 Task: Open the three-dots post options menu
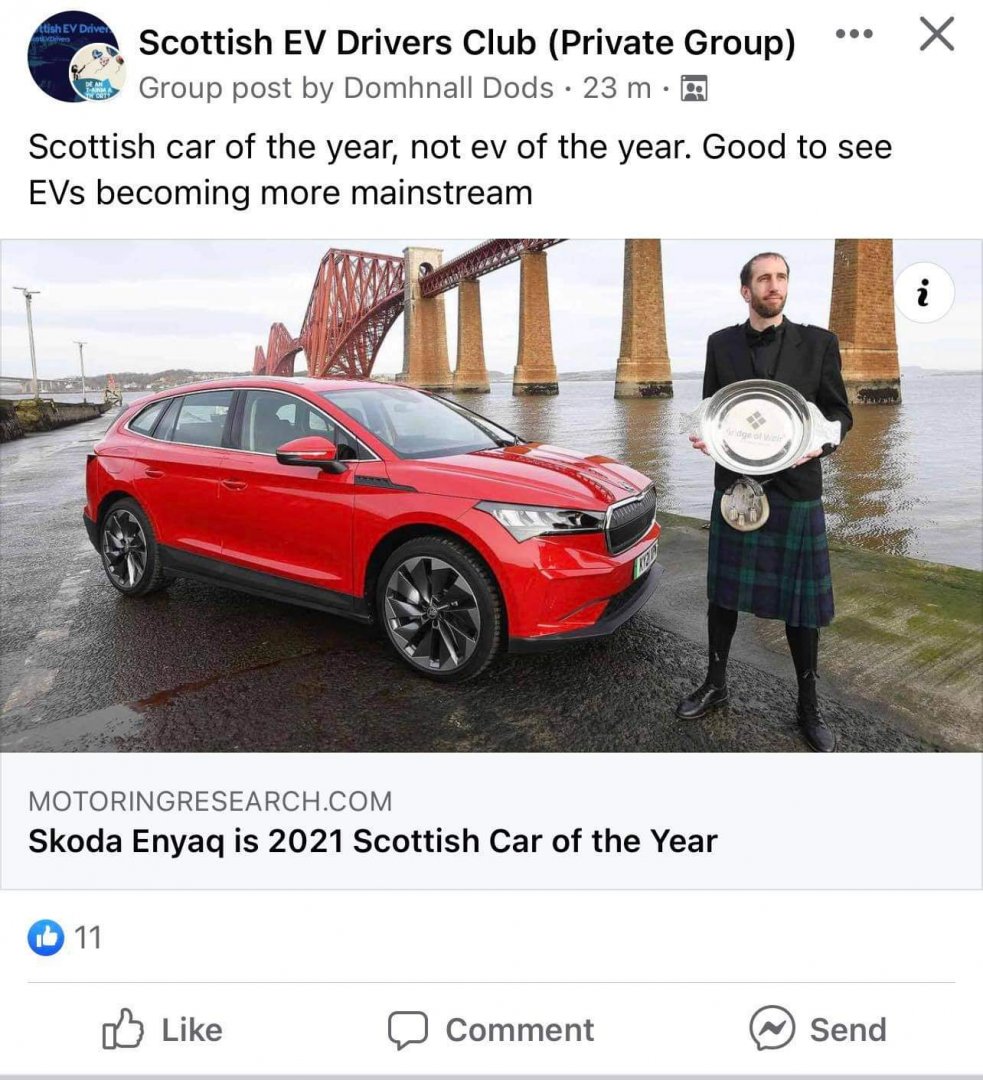pyautogui.click(x=854, y=33)
